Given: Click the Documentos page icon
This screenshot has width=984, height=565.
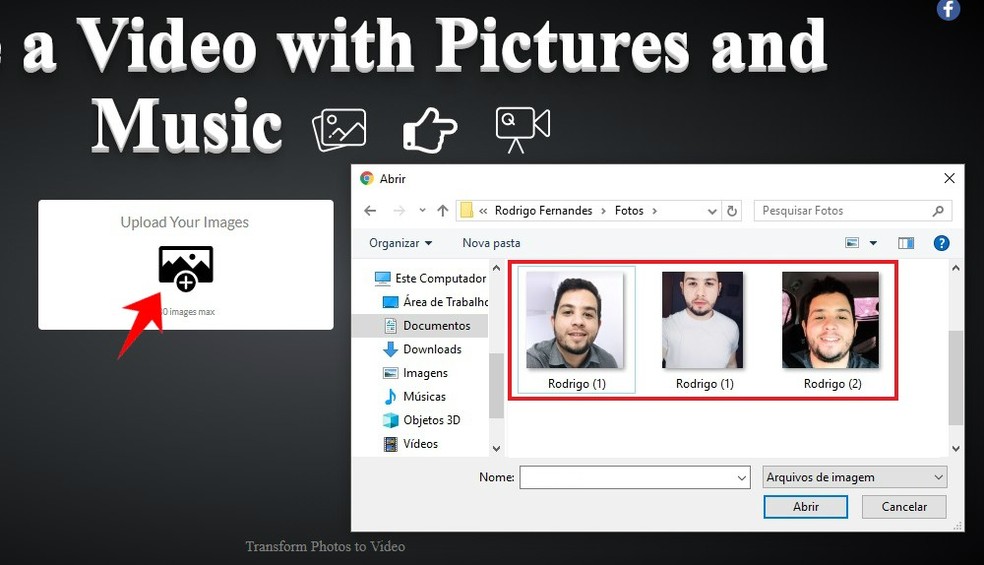Looking at the screenshot, I should click(390, 325).
